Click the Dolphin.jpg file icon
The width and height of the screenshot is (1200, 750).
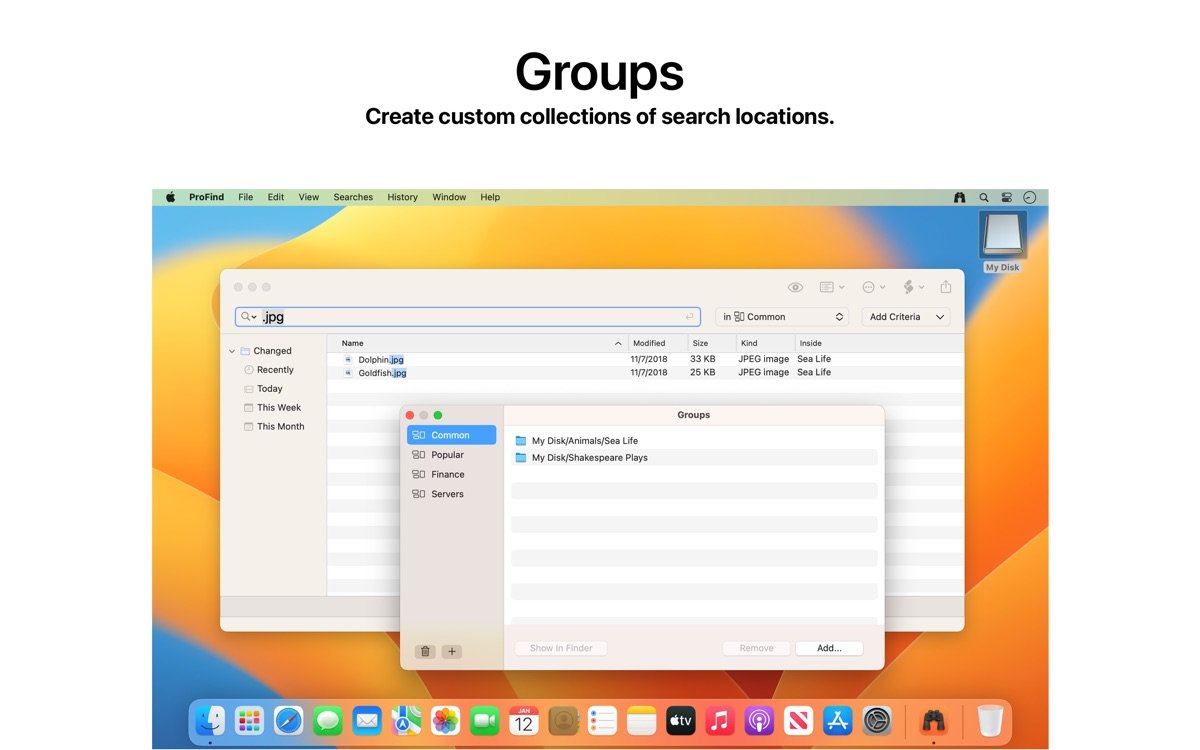click(x=349, y=359)
